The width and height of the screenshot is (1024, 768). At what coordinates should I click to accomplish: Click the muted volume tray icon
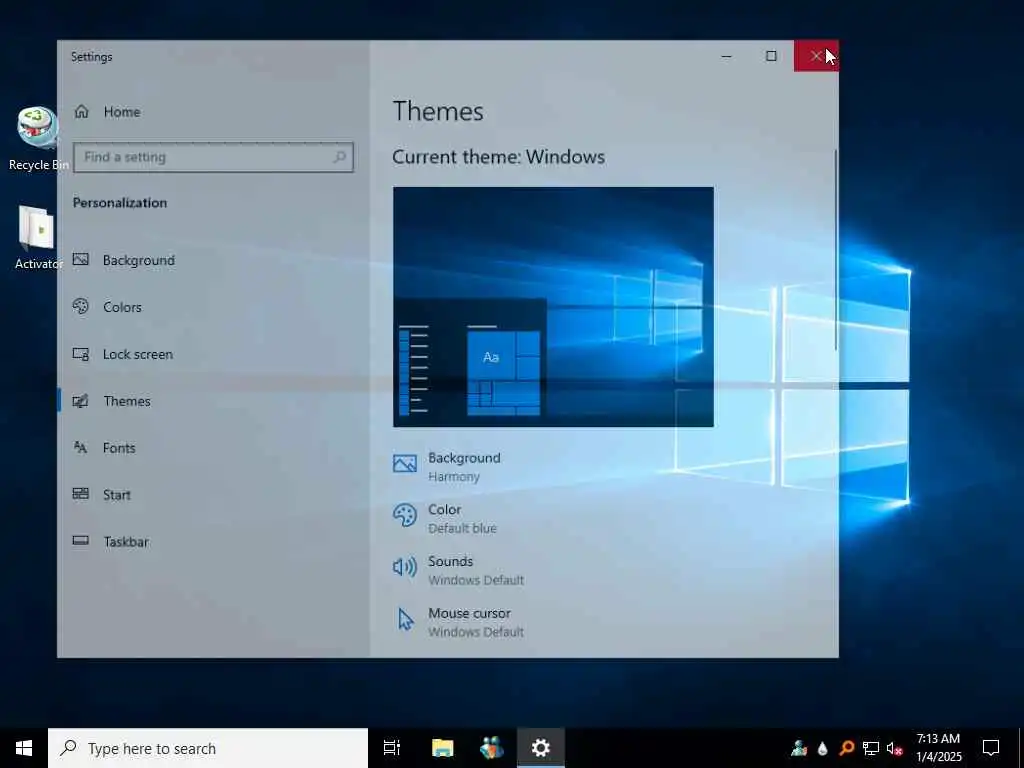coord(894,748)
